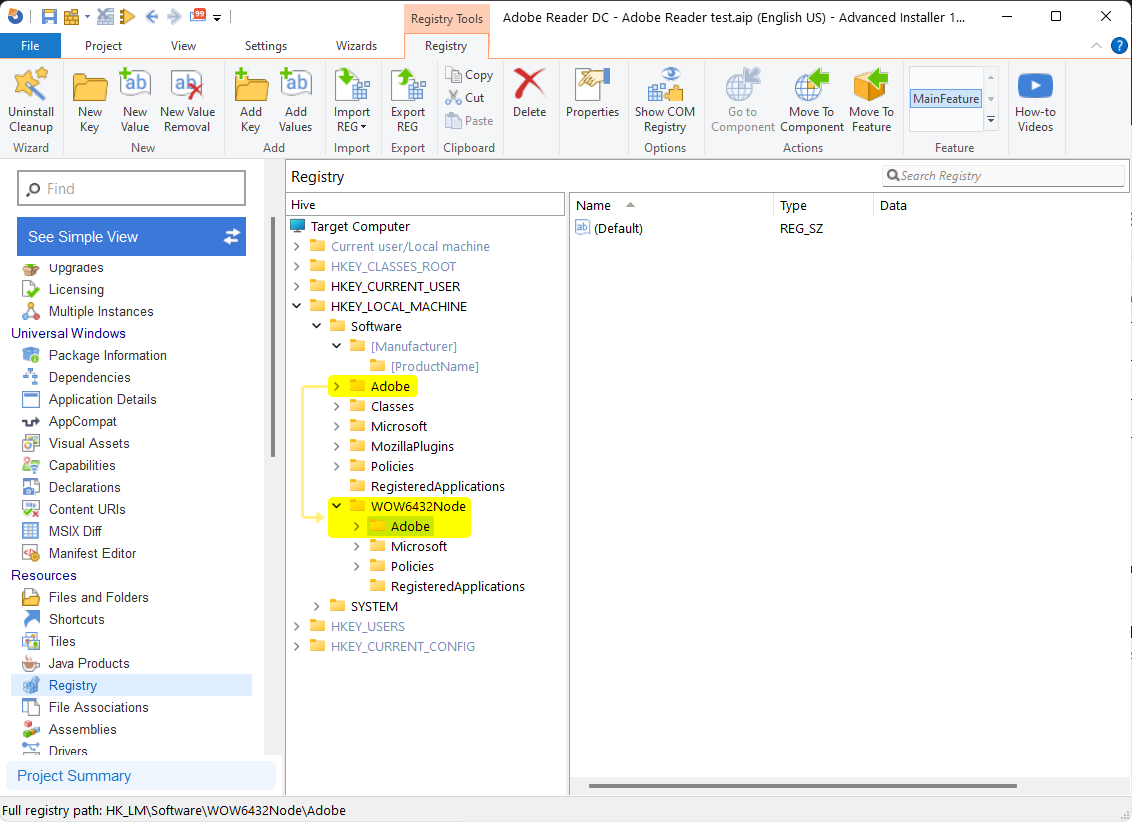
Task: Click the Add Key ribbon button
Action: tap(251, 100)
